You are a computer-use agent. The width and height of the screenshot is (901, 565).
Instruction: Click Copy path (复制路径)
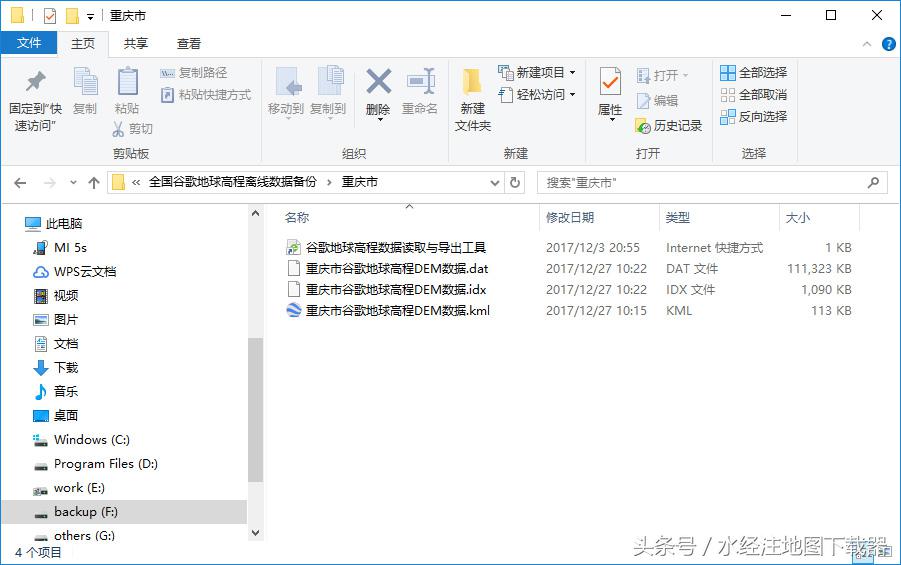194,72
